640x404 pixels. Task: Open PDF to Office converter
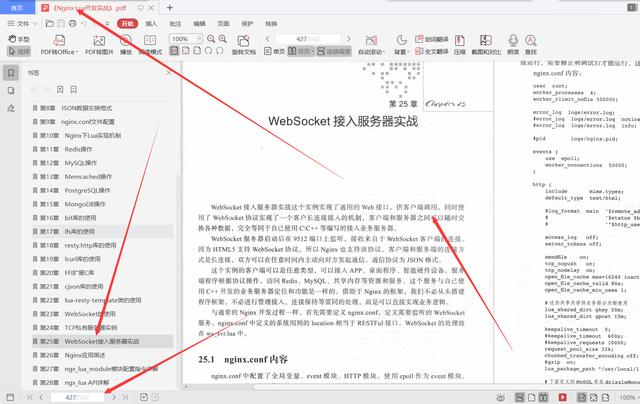tap(58, 44)
